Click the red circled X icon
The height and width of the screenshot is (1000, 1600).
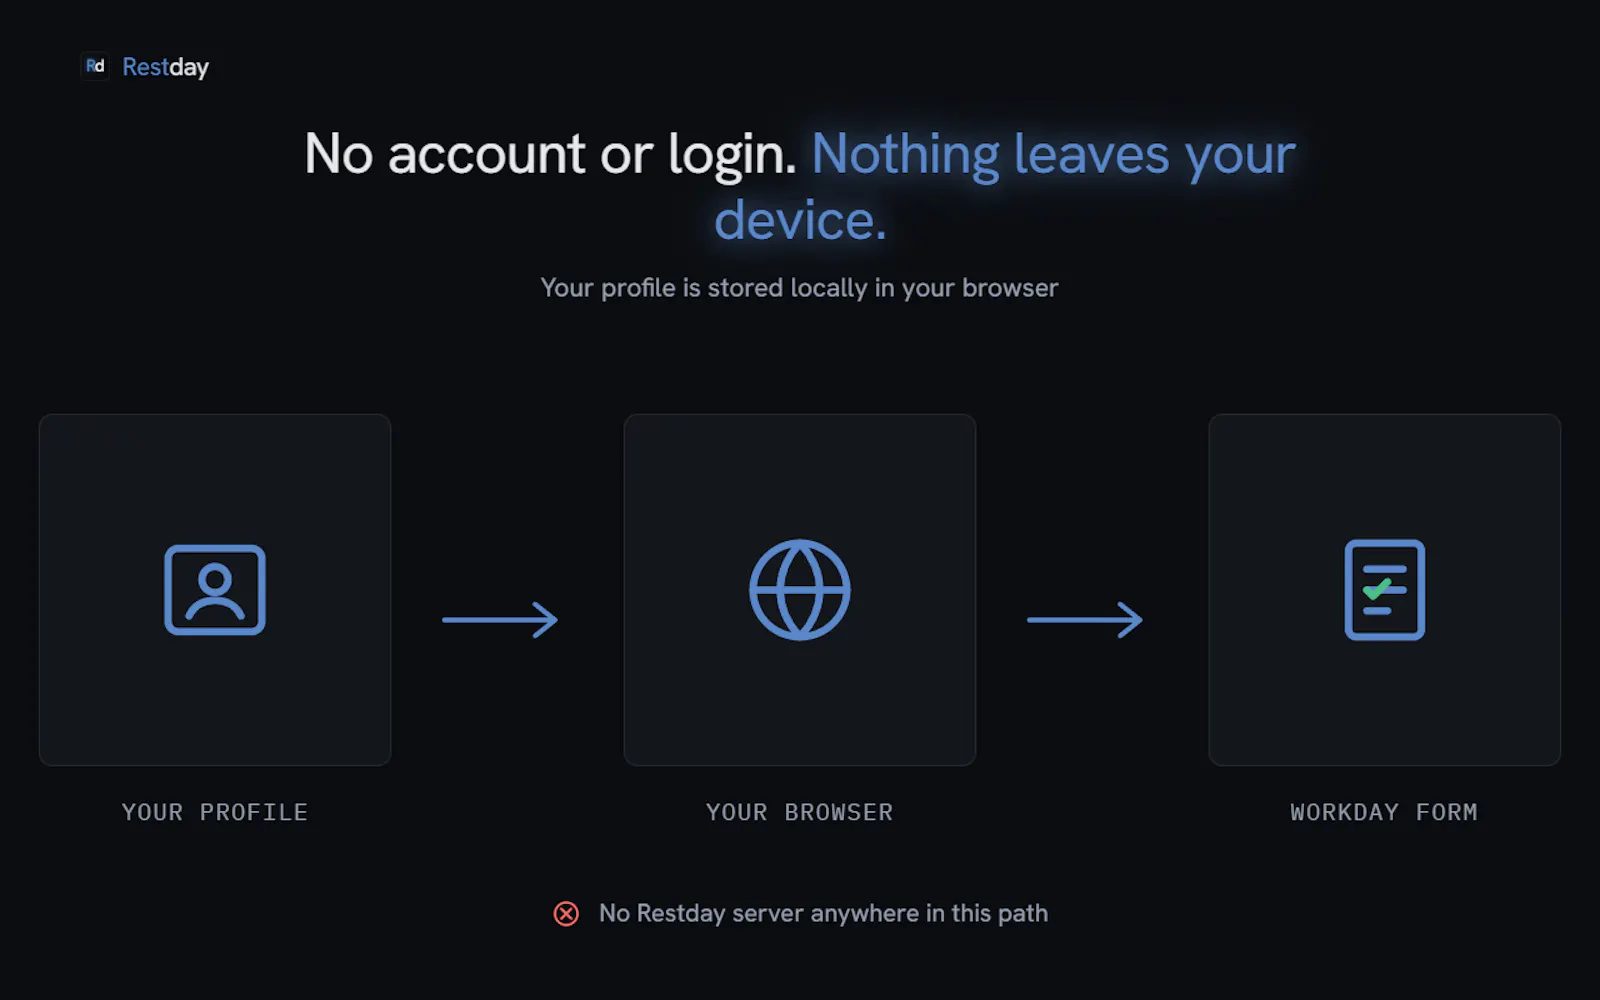(566, 914)
